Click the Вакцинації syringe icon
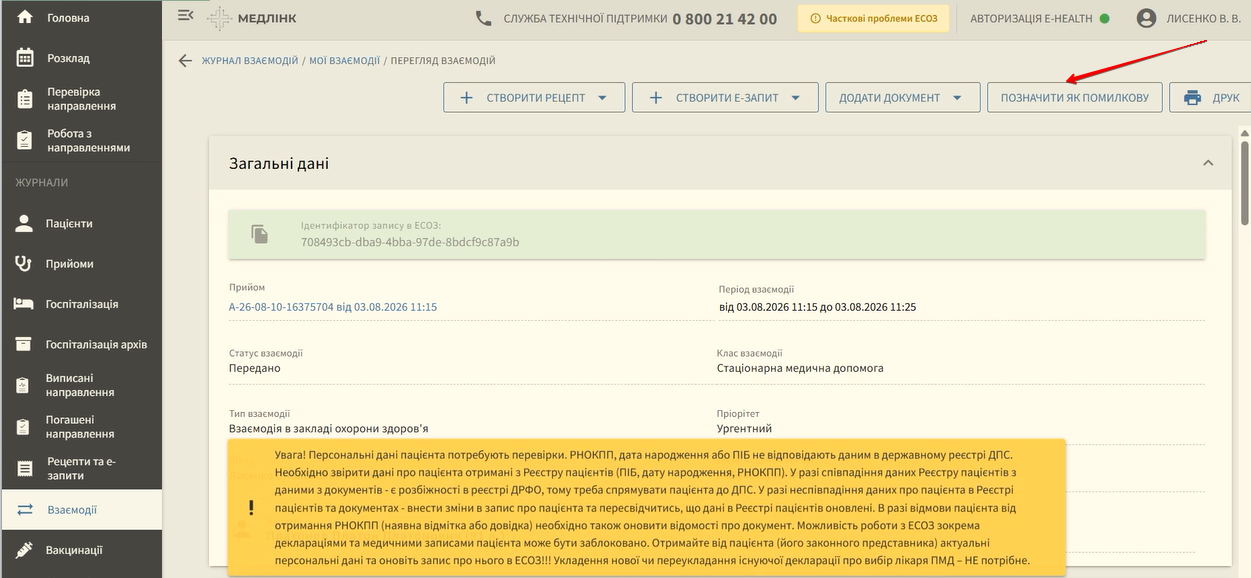This screenshot has height=578, width=1251. coord(24,550)
